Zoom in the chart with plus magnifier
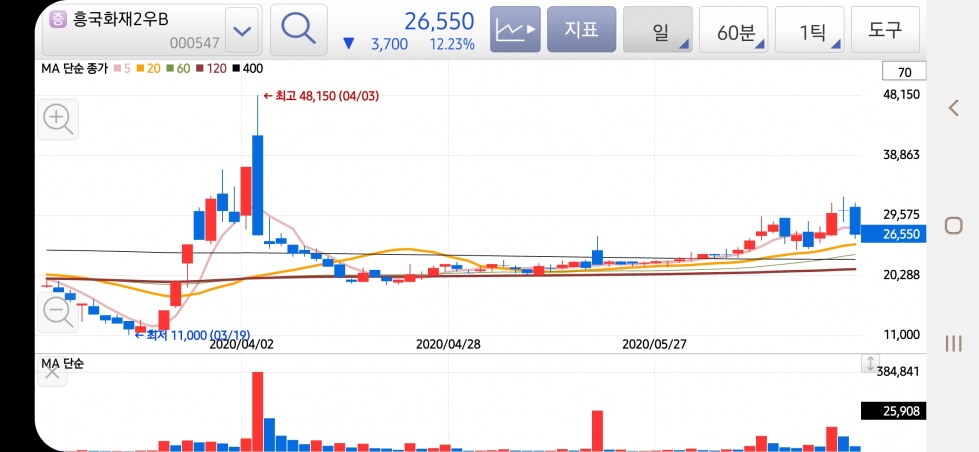Screen dimensions: 979x452 tap(58, 119)
